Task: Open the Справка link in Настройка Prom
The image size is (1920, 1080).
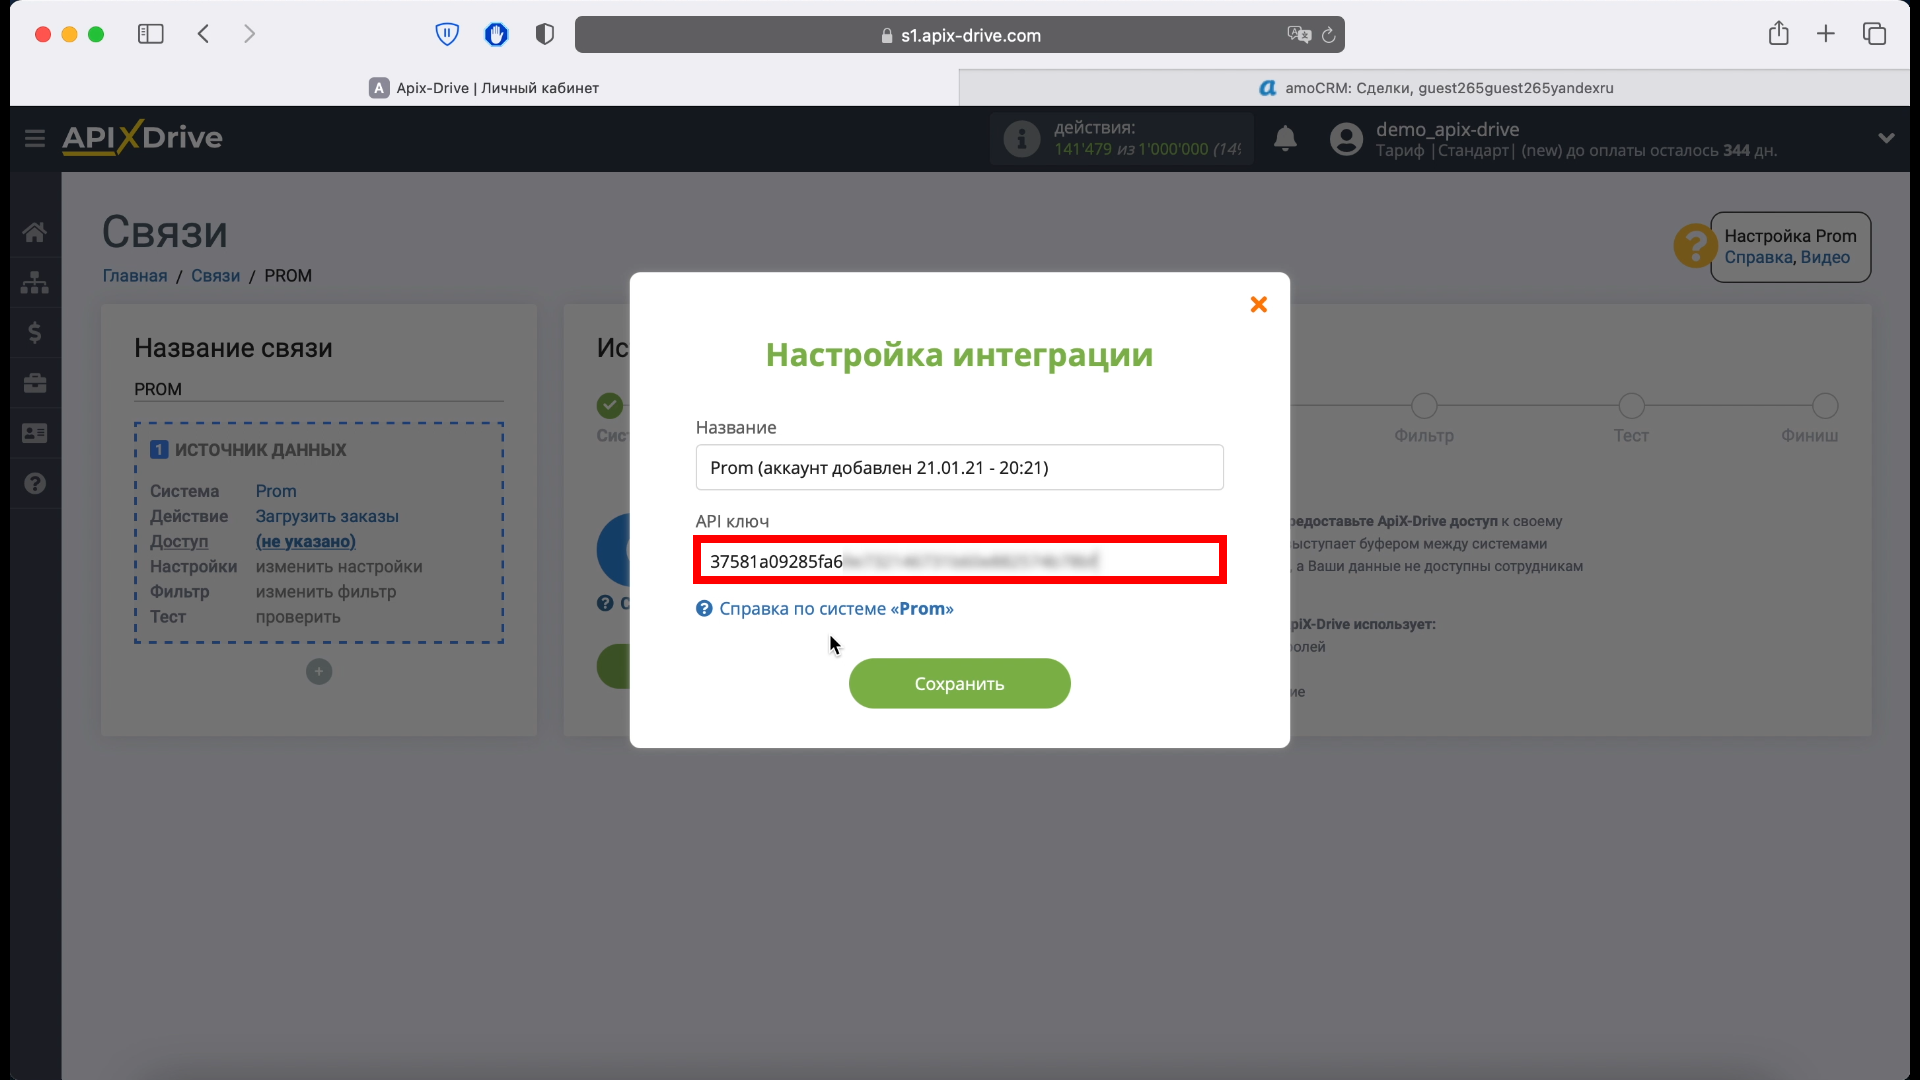Action: [x=1758, y=257]
